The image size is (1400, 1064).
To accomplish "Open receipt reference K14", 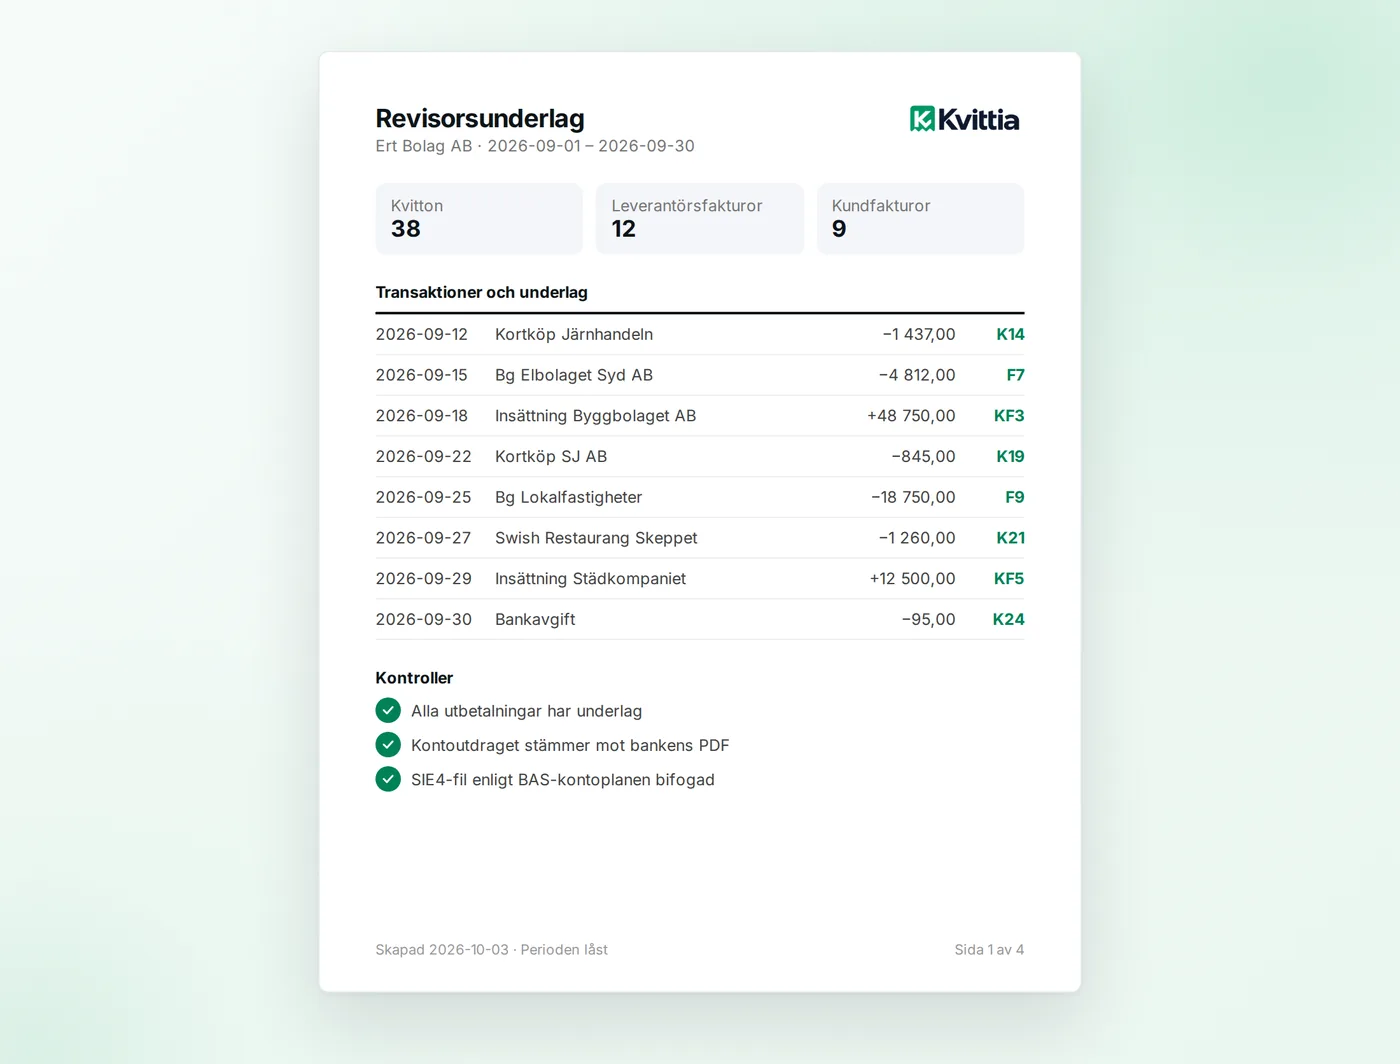I will point(1010,334).
